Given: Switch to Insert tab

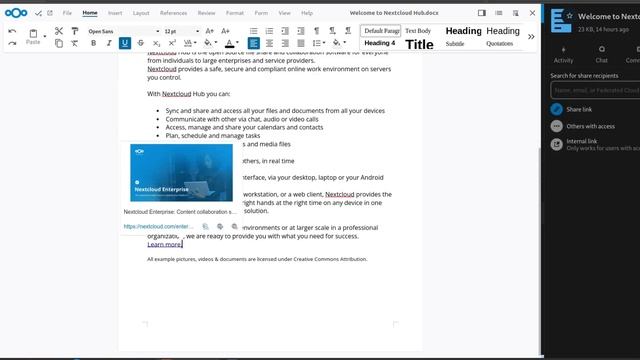Looking at the screenshot, I should point(115,13).
